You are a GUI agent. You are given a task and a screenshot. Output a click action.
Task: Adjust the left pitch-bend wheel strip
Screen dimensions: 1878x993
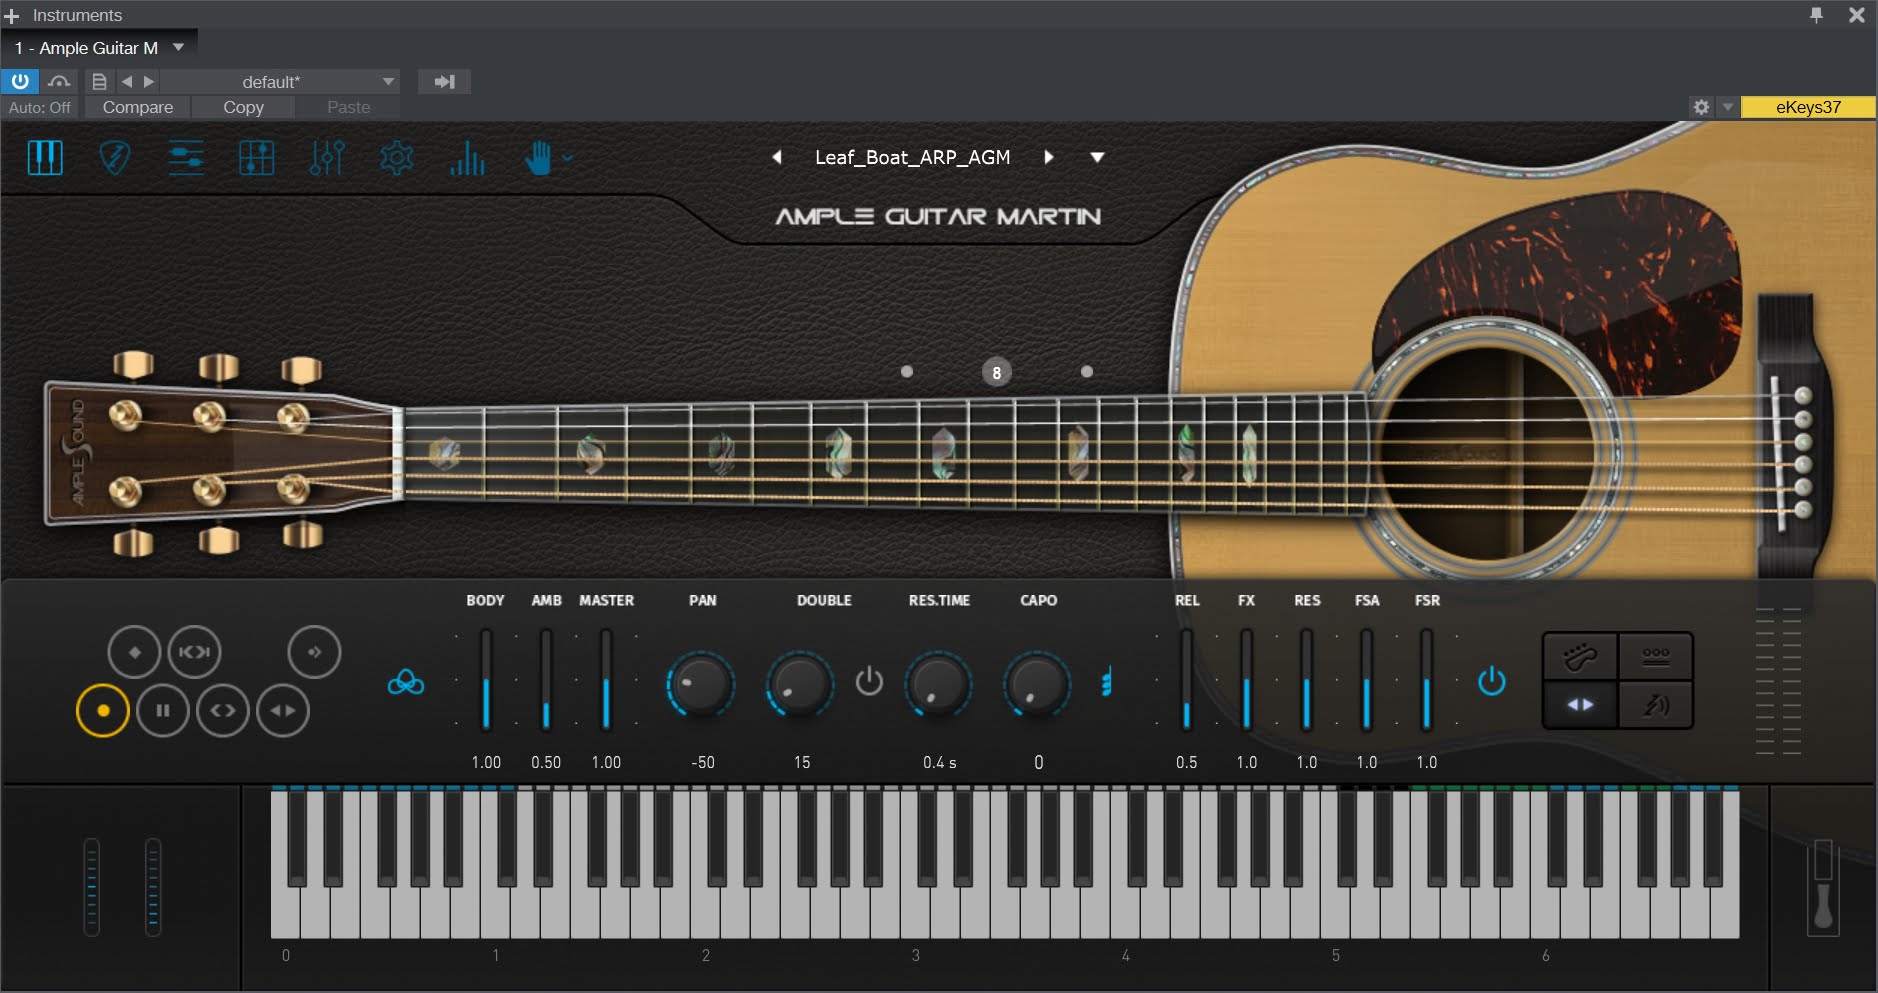(92, 887)
